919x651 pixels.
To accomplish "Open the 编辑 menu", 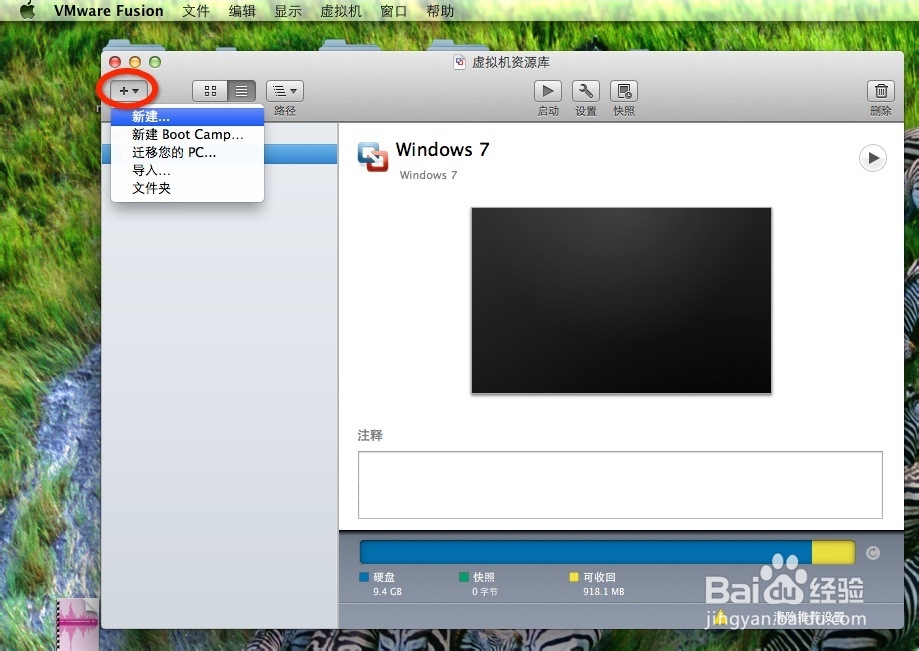I will (x=242, y=11).
